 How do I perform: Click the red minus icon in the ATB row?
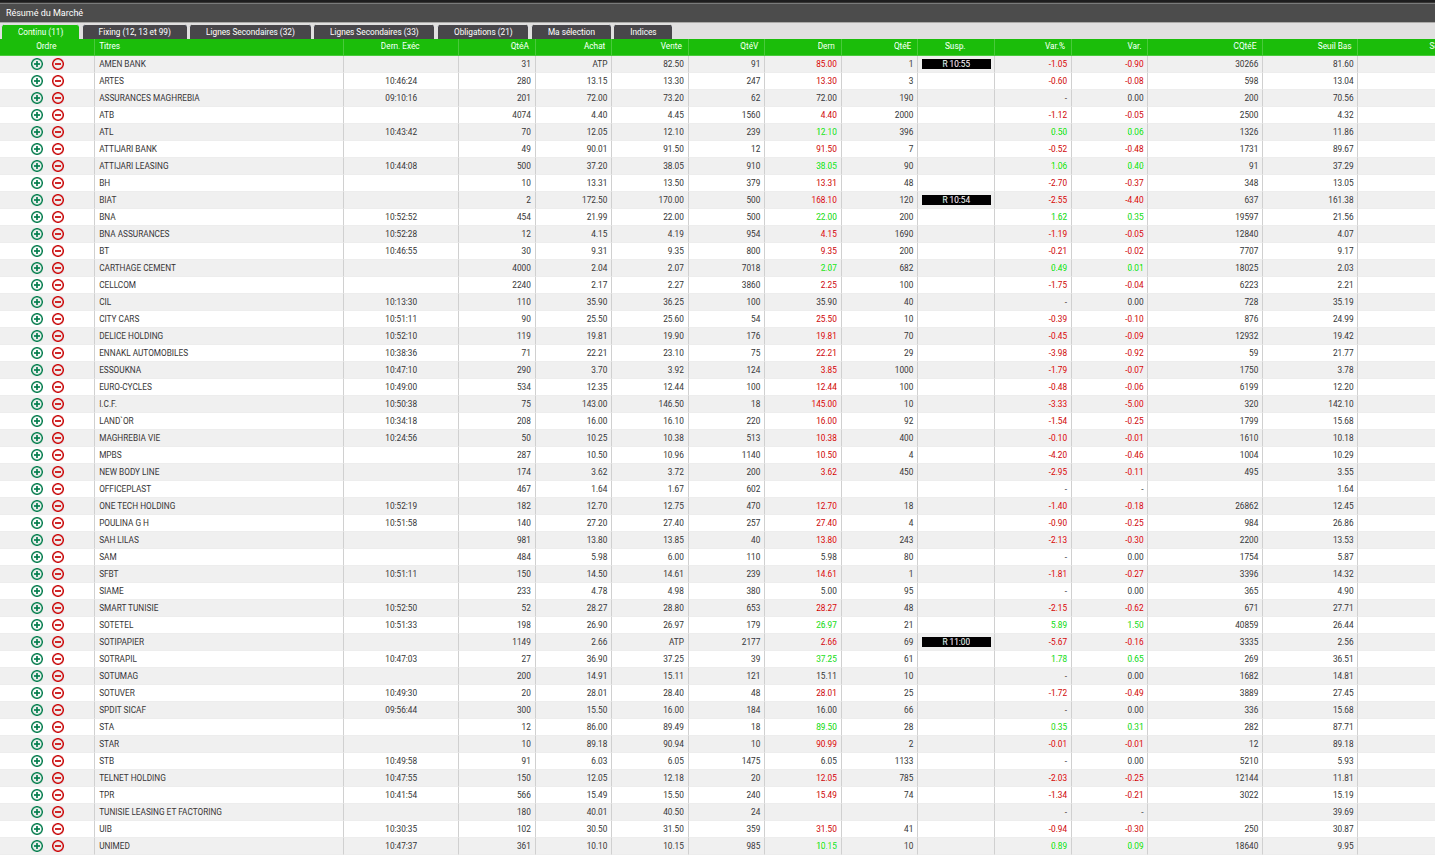[x=58, y=115]
